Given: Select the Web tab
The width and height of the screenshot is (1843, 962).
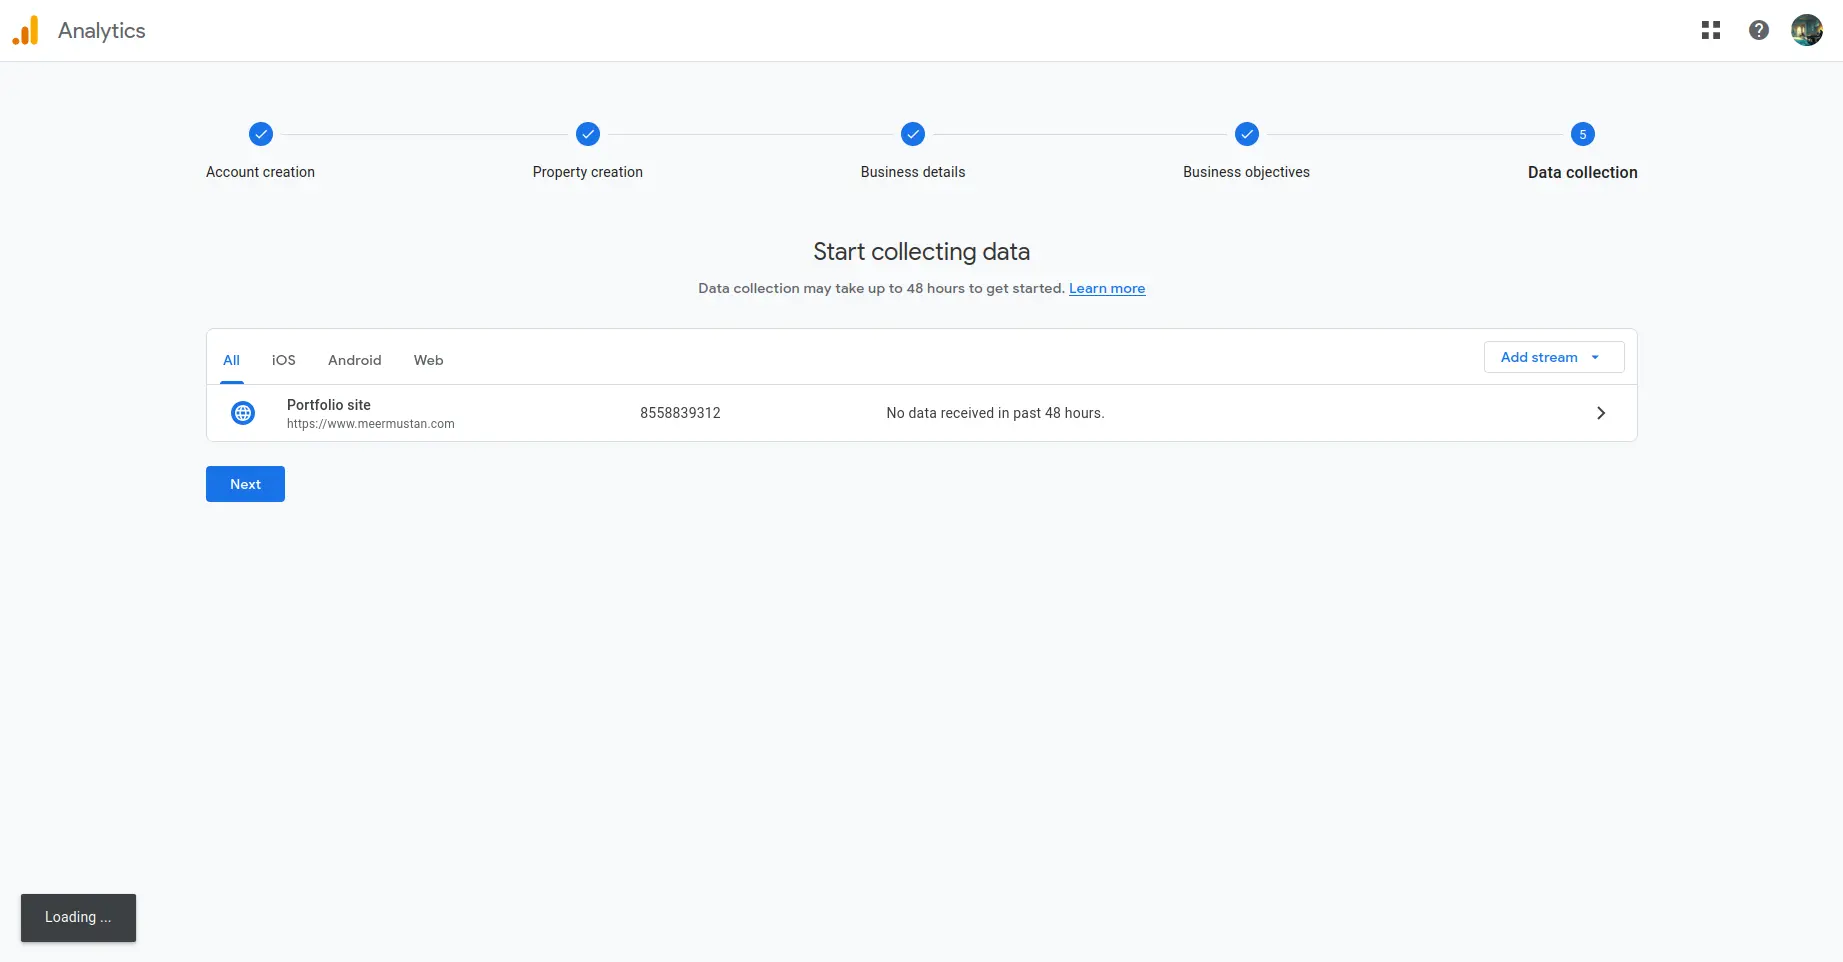Looking at the screenshot, I should click(x=428, y=360).
